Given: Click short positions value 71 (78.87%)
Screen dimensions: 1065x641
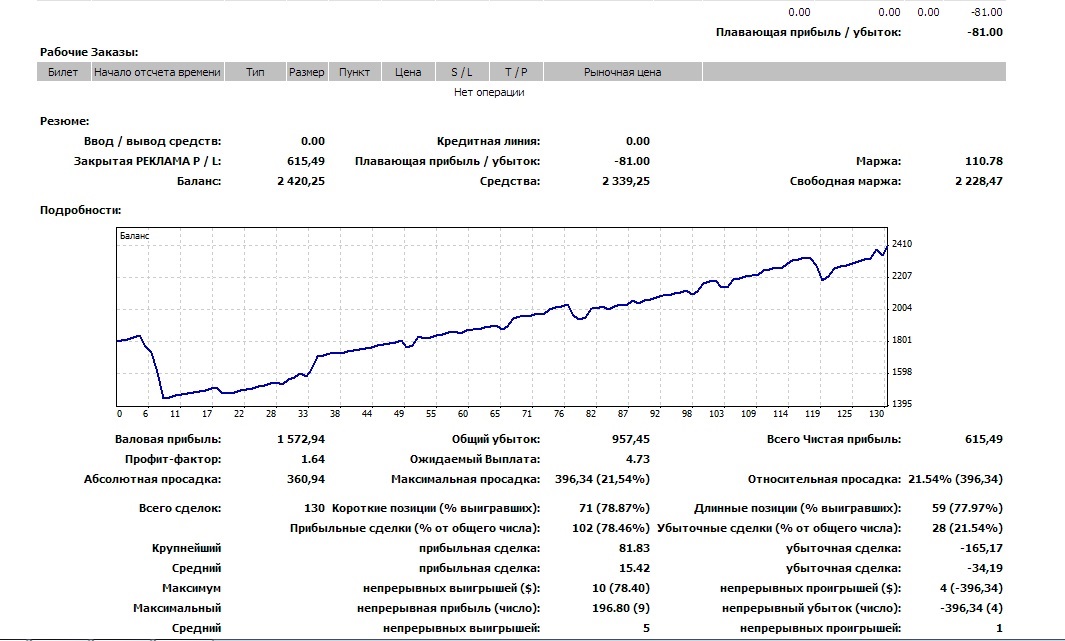Looking at the screenshot, I should [615, 509].
